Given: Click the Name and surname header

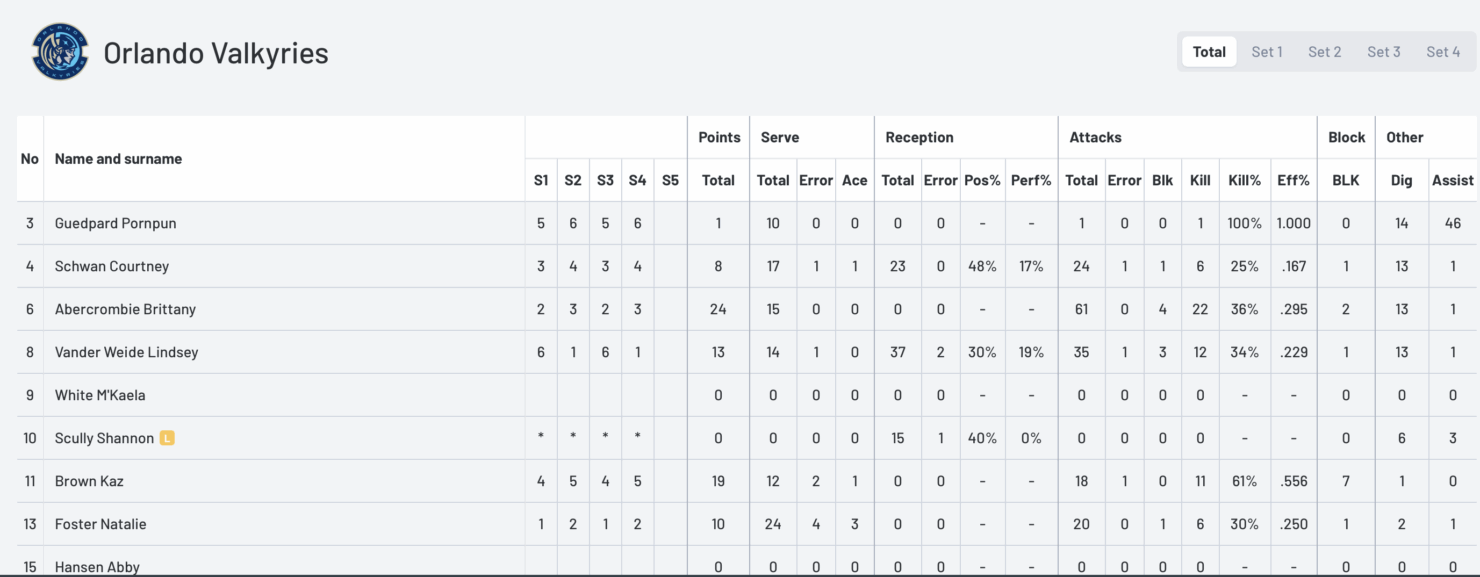Looking at the screenshot, I should [118, 159].
